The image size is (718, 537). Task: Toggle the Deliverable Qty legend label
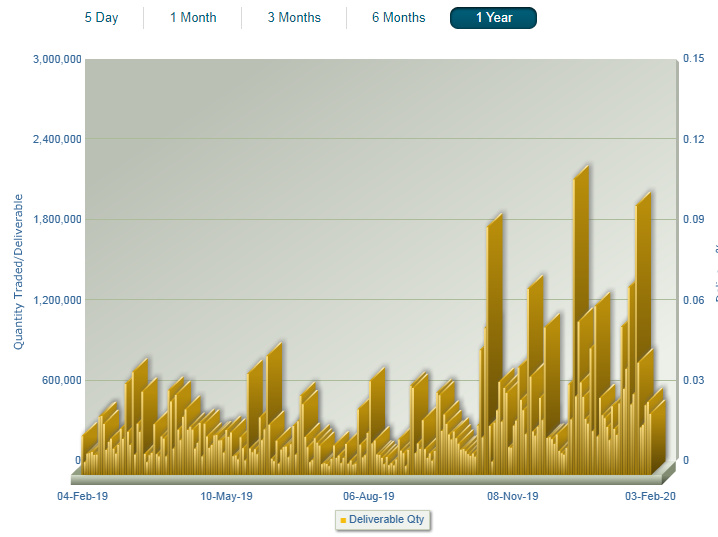[x=387, y=519]
